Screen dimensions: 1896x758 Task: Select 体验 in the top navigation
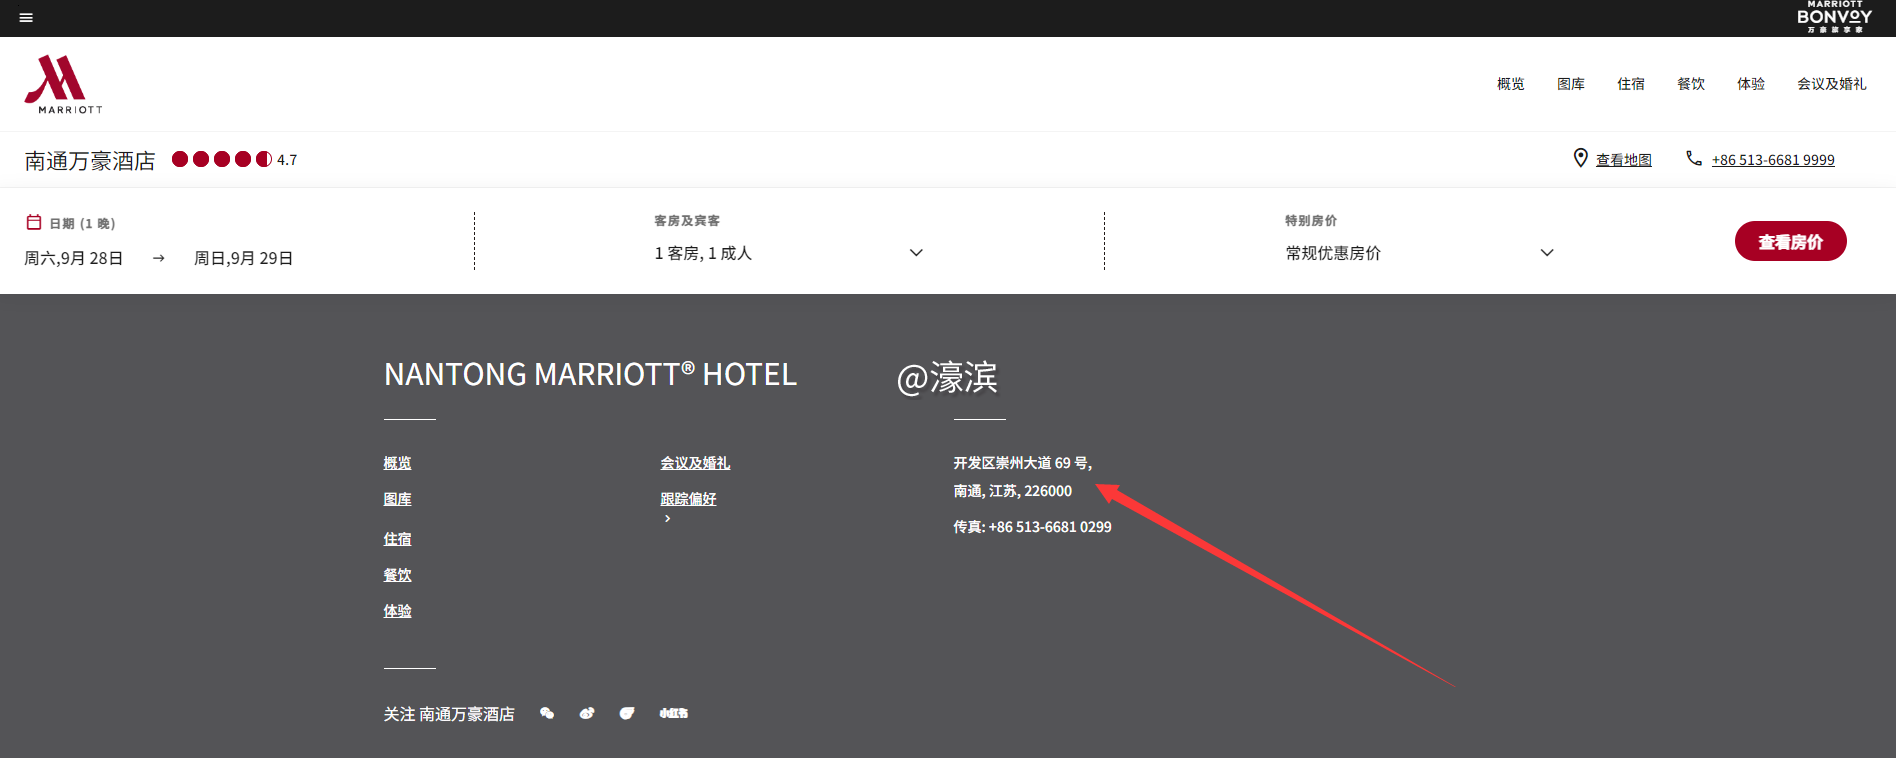[1751, 84]
